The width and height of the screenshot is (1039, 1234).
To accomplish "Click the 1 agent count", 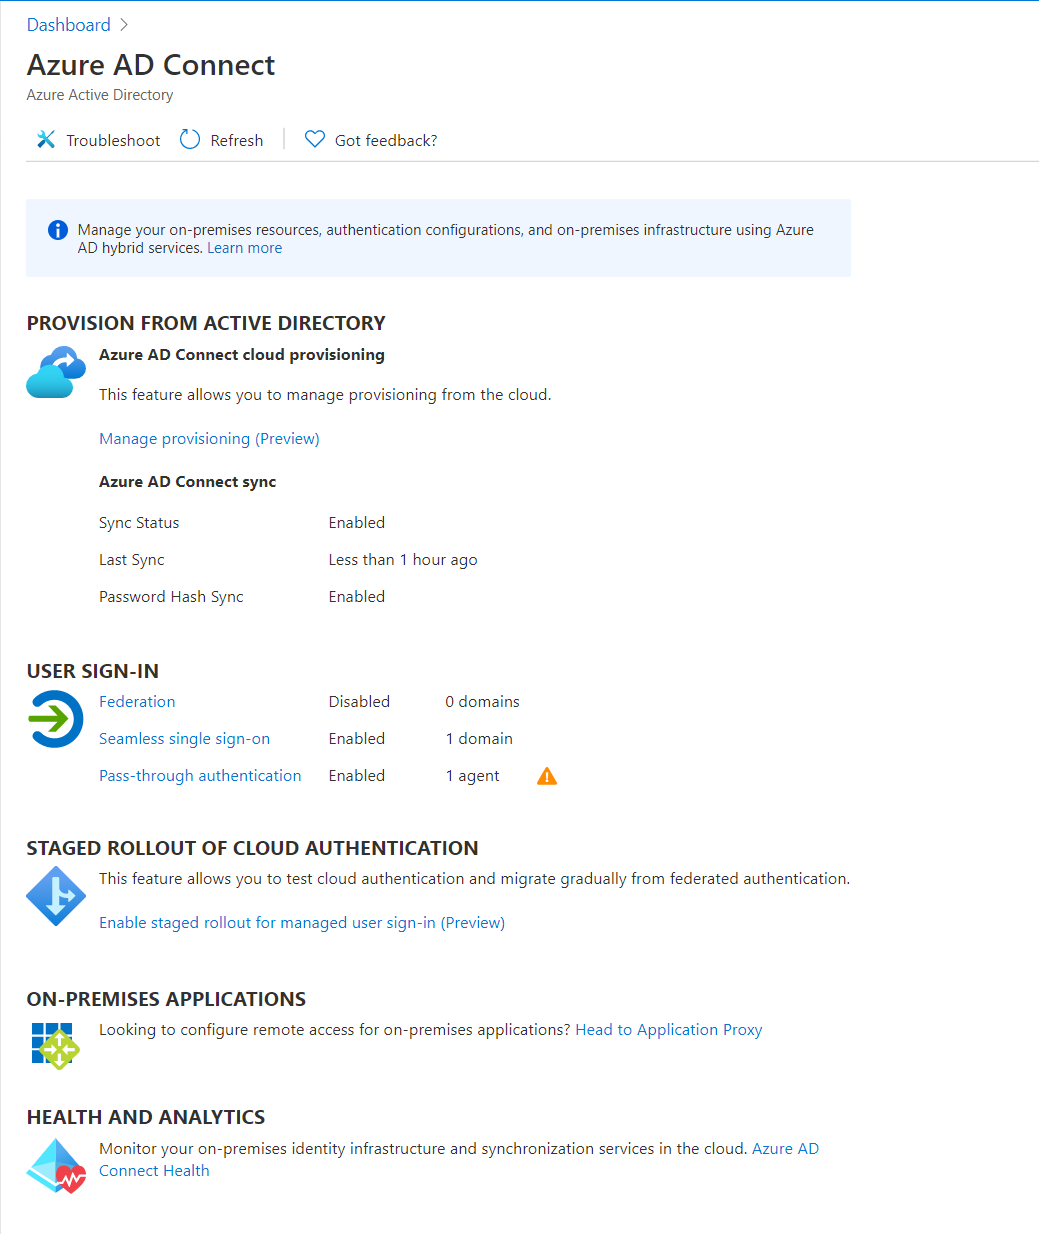I will [x=473, y=776].
